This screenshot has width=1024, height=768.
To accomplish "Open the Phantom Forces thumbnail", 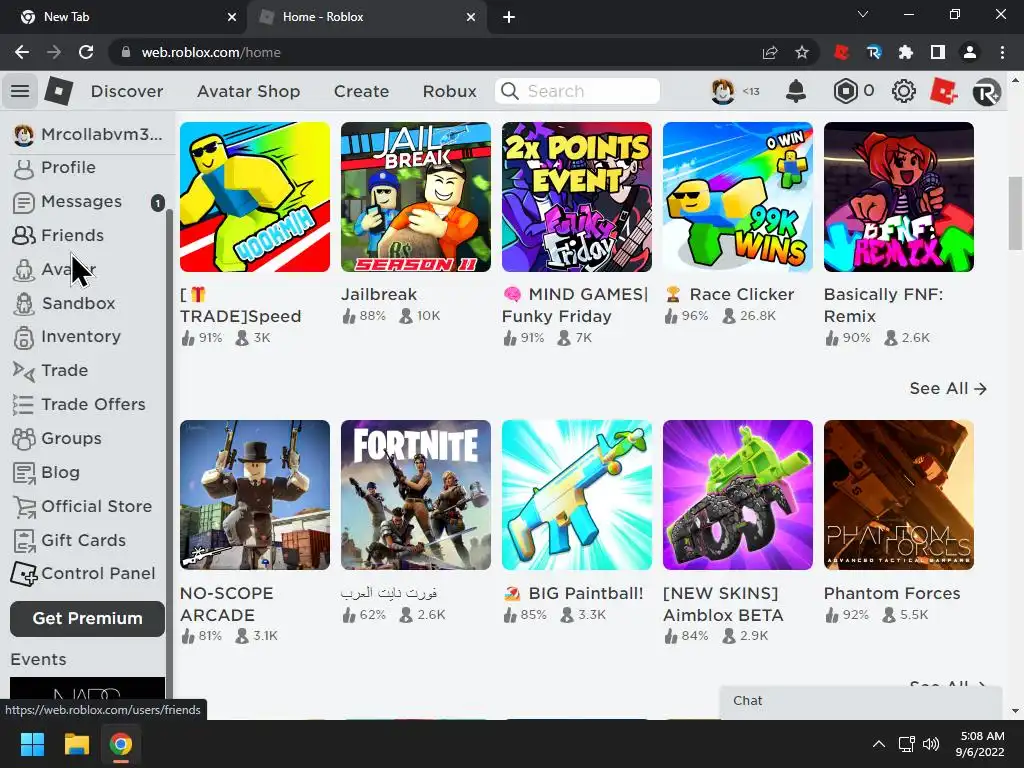I will (899, 495).
